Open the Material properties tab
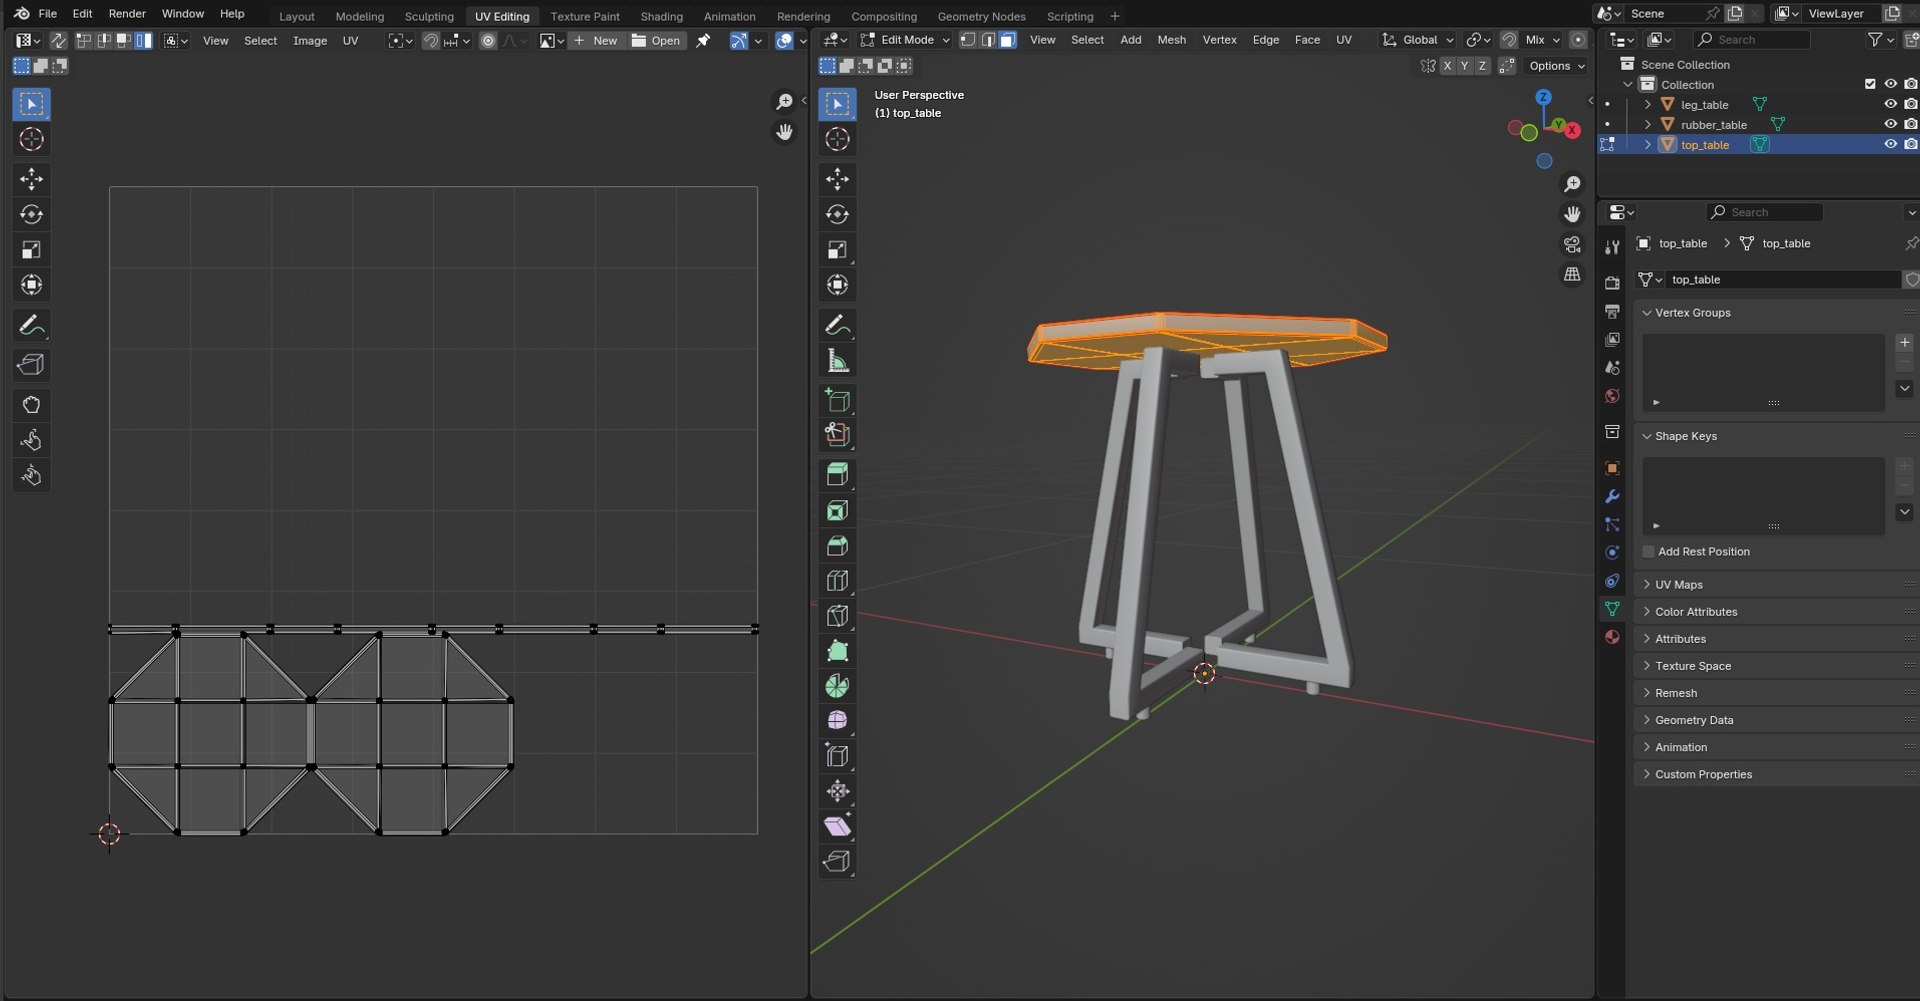The image size is (1920, 1001). [1612, 637]
